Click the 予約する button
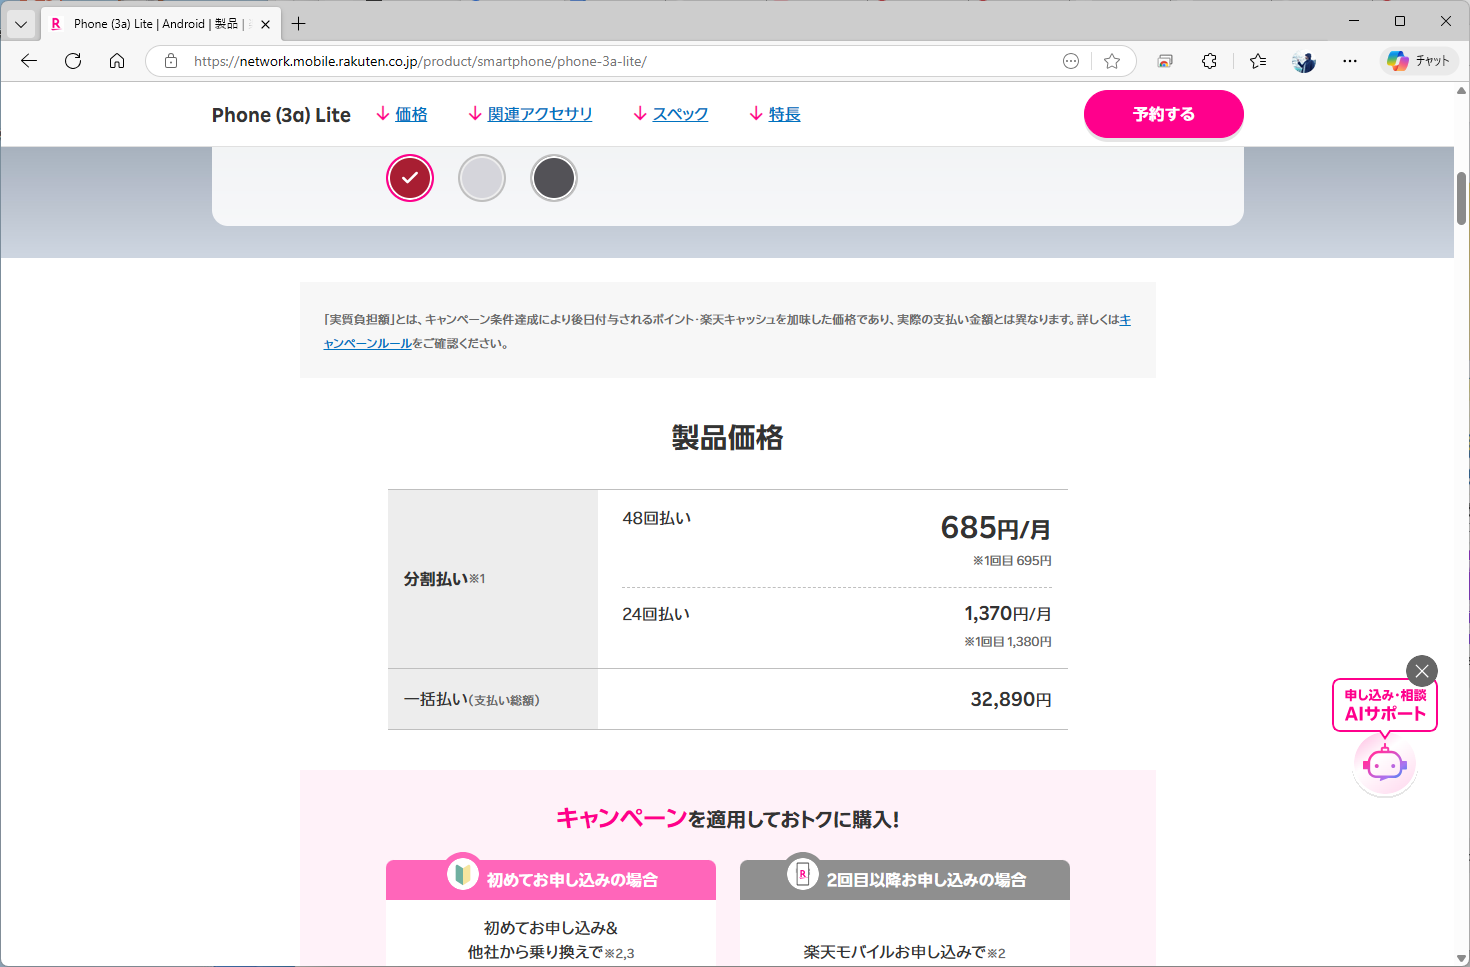Viewport: 1470px width, 967px height. pyautogui.click(x=1164, y=114)
